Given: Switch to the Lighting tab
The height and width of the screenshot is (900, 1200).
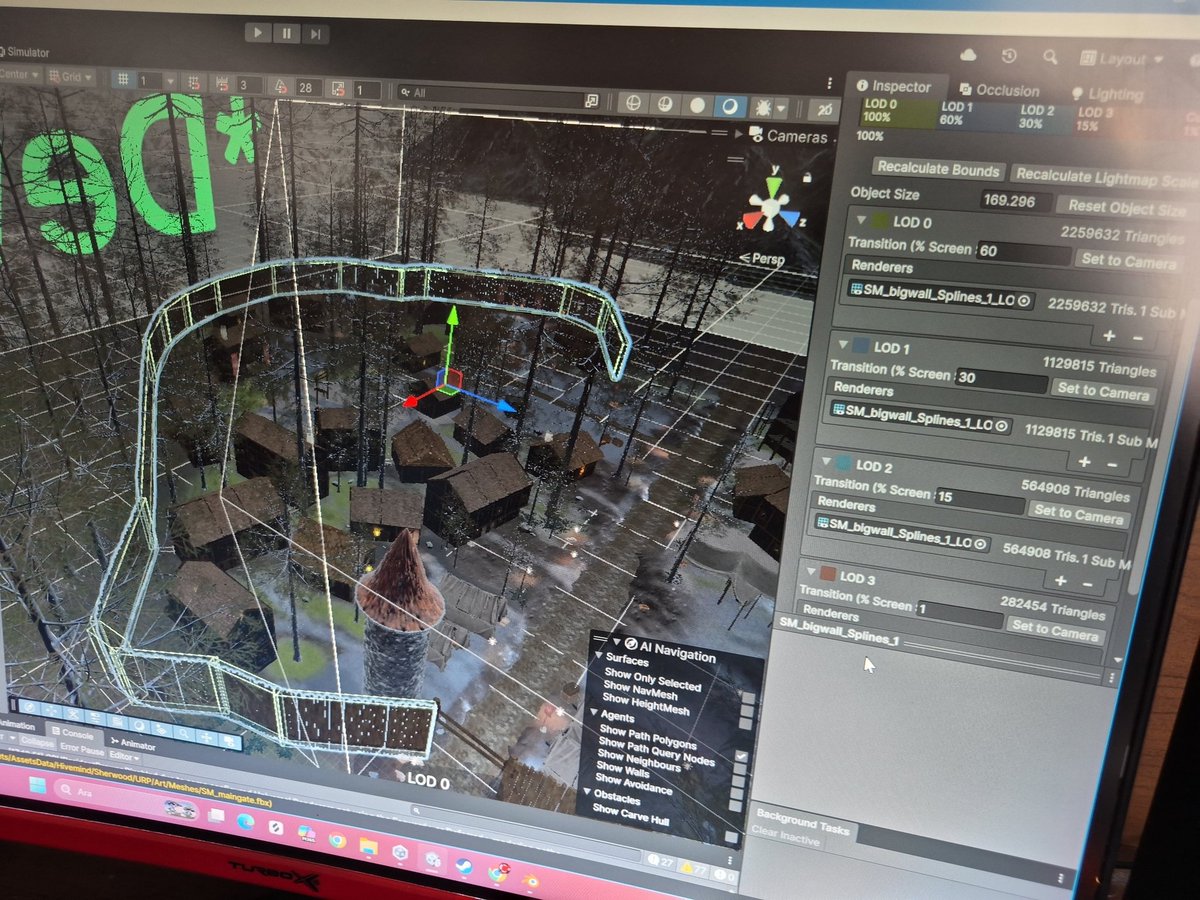Looking at the screenshot, I should [1107, 94].
